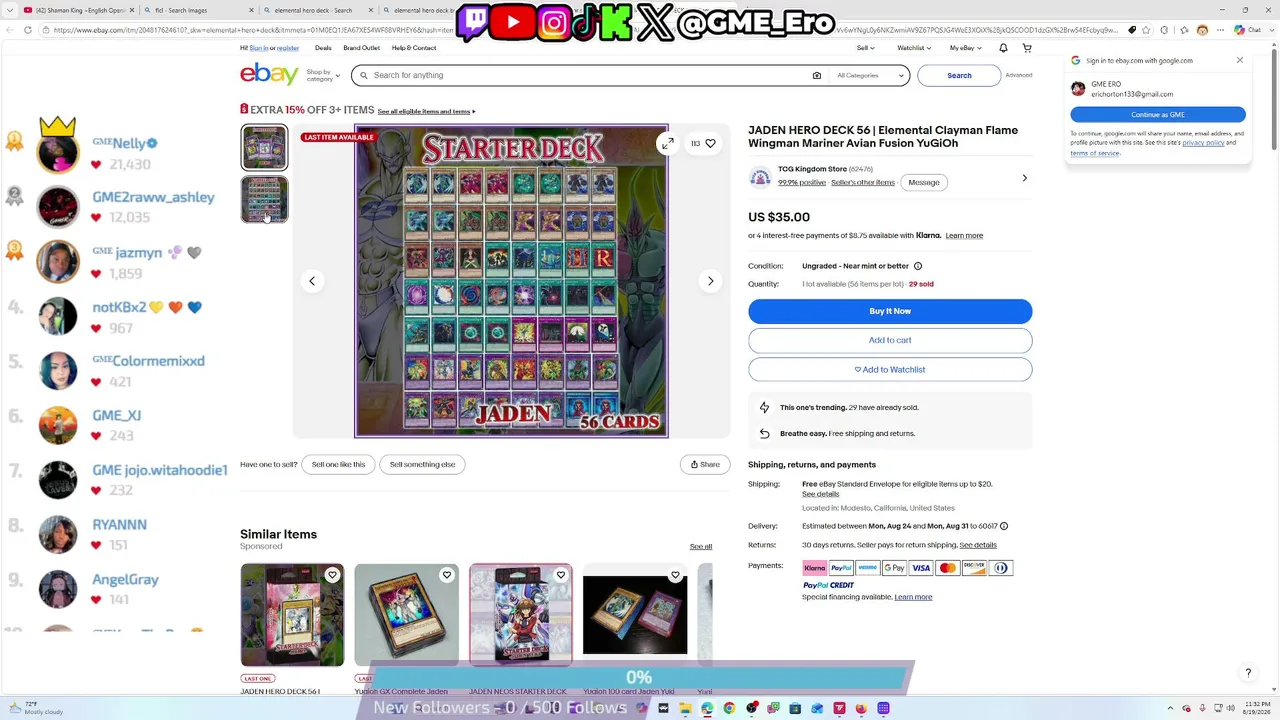The image size is (1280, 720).
Task: Open the shopping cart icon
Action: (x=1027, y=48)
